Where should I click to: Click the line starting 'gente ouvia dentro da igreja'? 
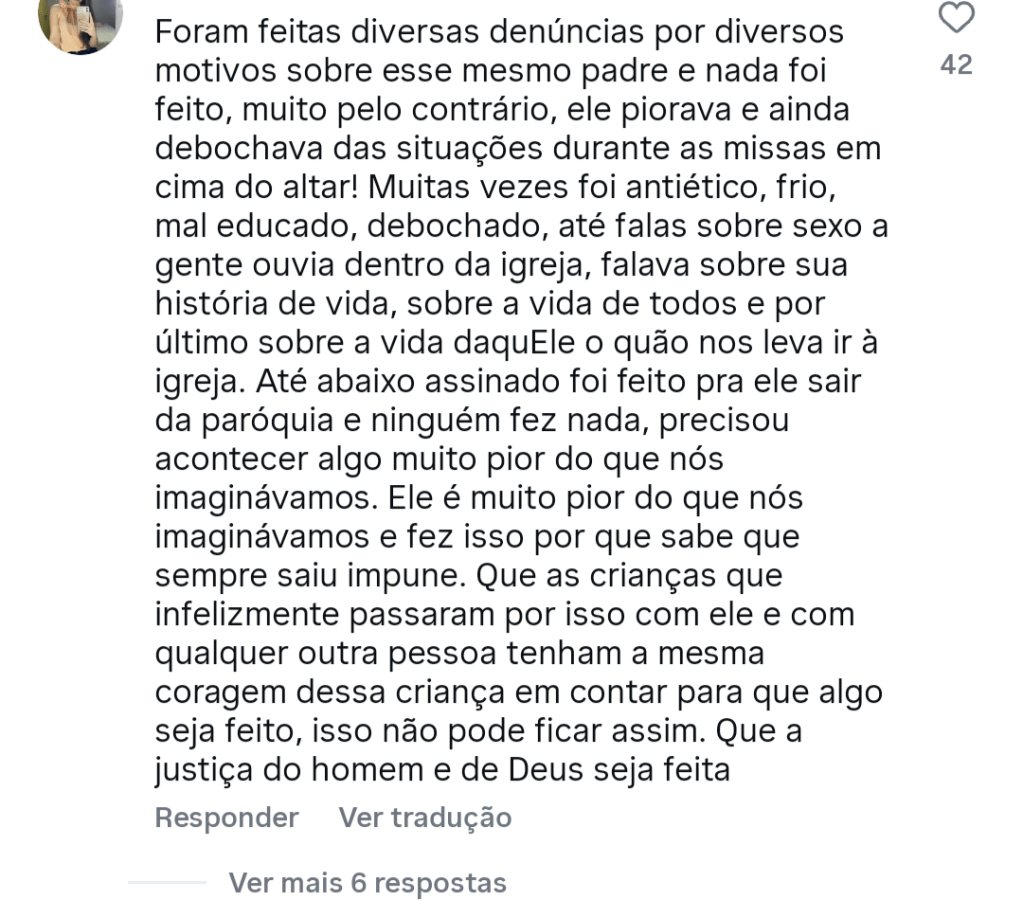pos(501,265)
